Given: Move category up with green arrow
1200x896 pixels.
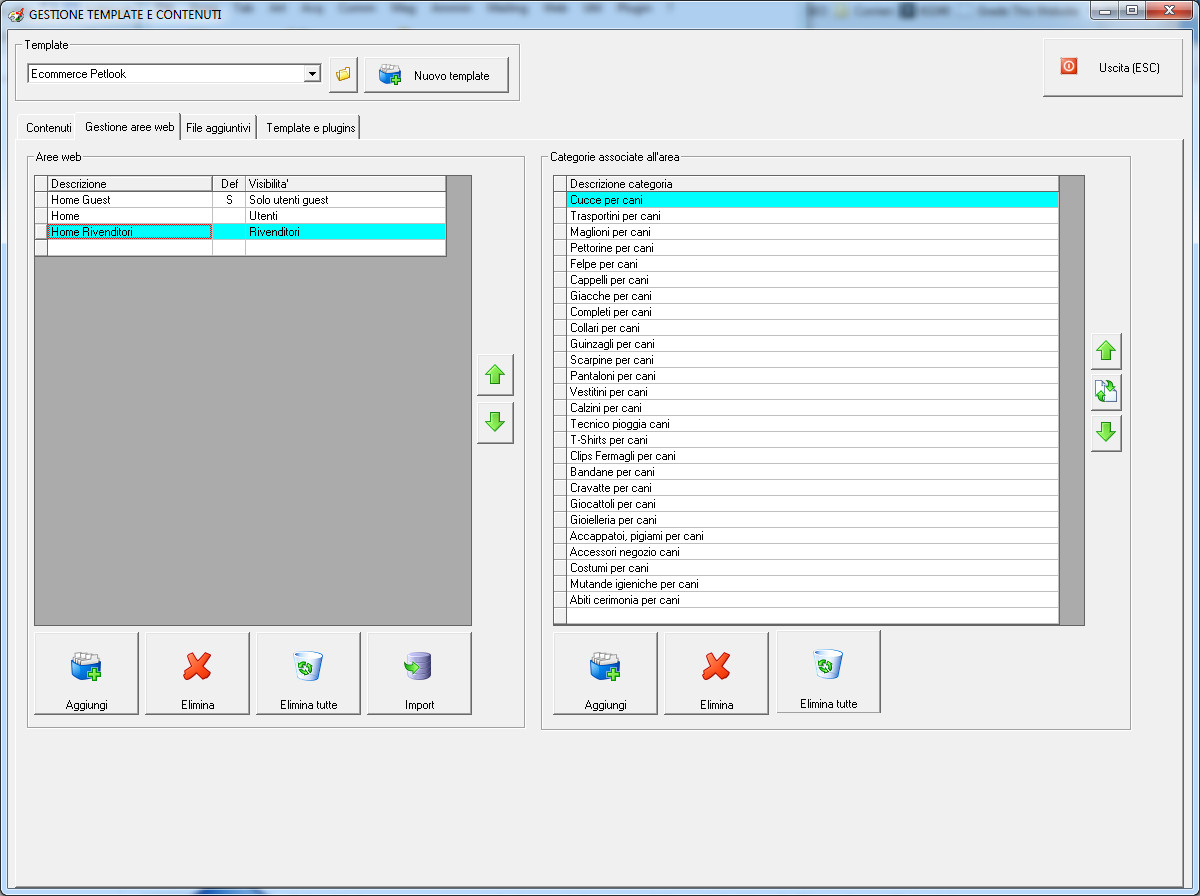Looking at the screenshot, I should click(x=1106, y=351).
